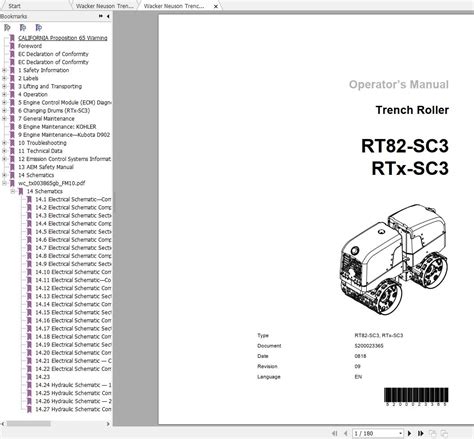Screen dimensions: 474x439
Task: Click bookmark icon beside Foreword
Action: 12,46
